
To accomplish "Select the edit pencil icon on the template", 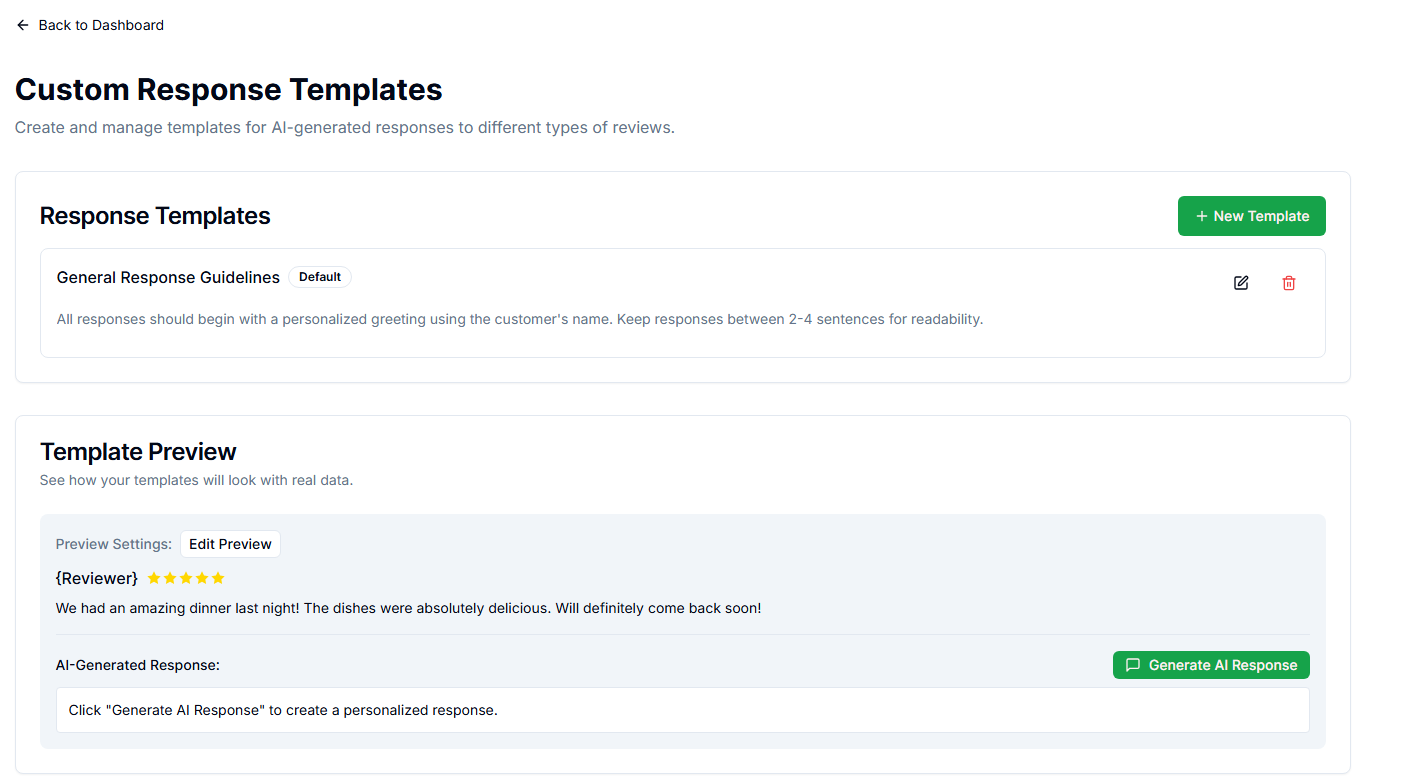I will point(1240,283).
